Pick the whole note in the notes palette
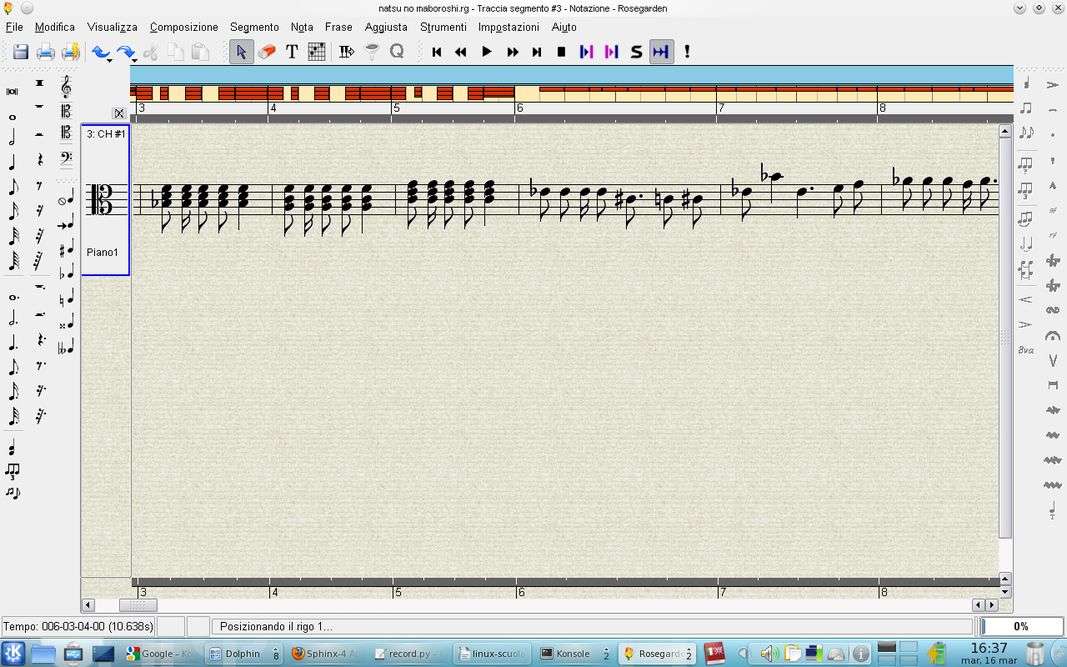The height and width of the screenshot is (667, 1067). click(x=13, y=117)
